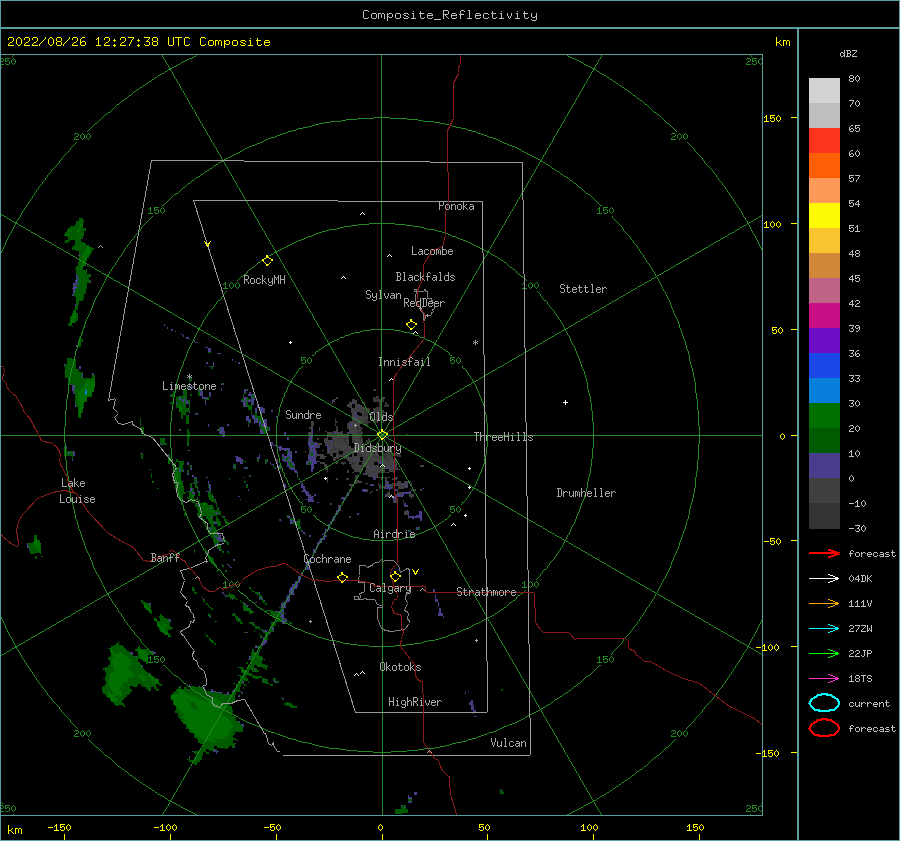The image size is (900, 841).
Task: Click the Cochrane town label
Action: pos(327,559)
